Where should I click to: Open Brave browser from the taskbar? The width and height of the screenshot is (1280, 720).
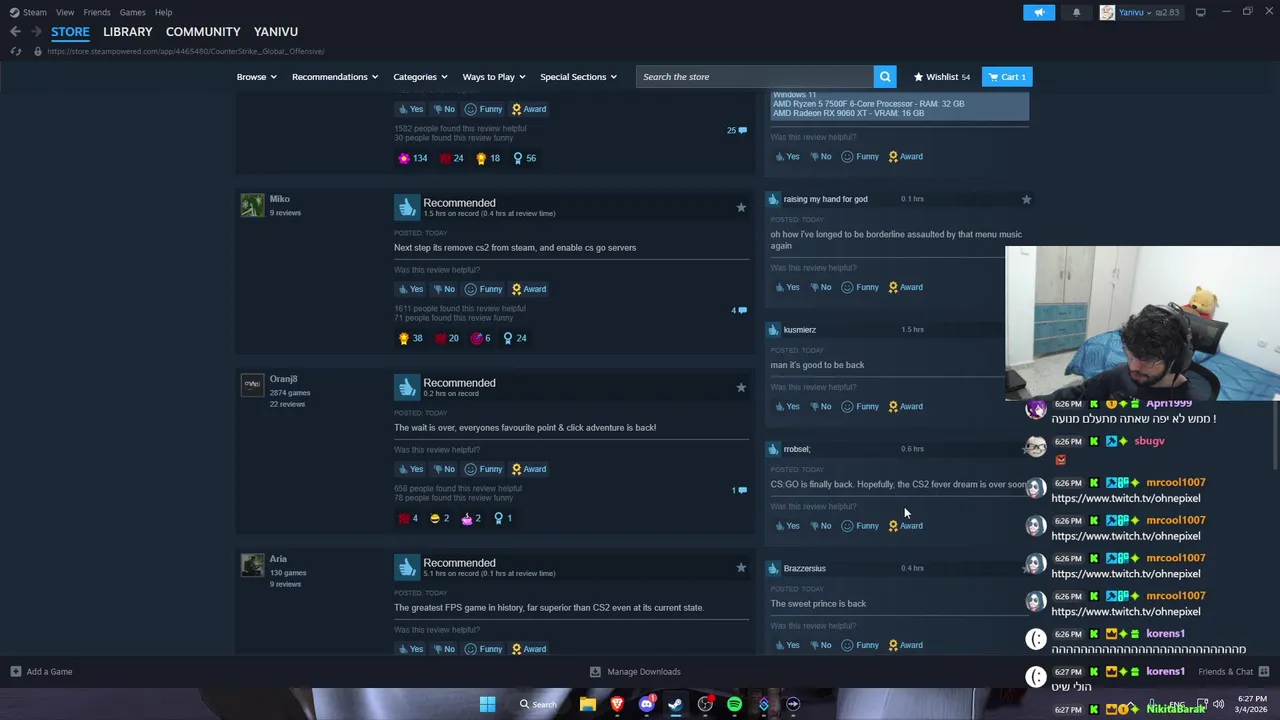point(617,704)
